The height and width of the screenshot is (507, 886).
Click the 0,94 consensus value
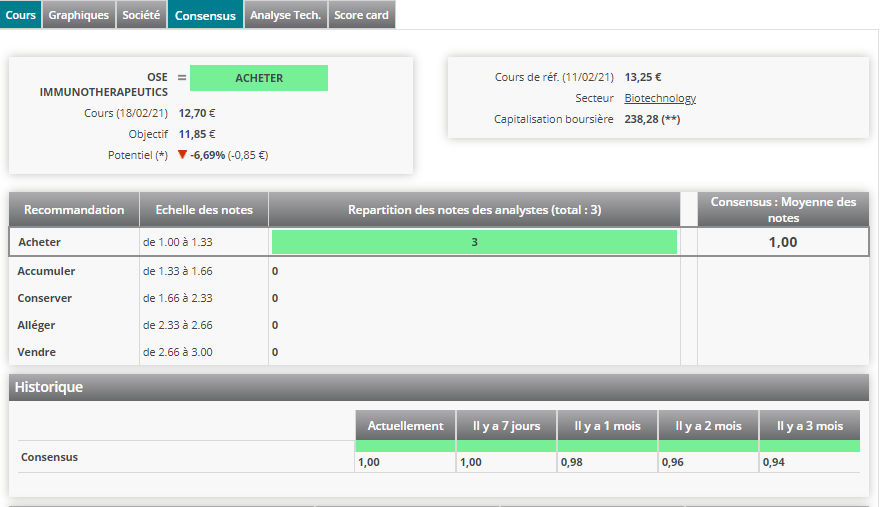[774, 462]
